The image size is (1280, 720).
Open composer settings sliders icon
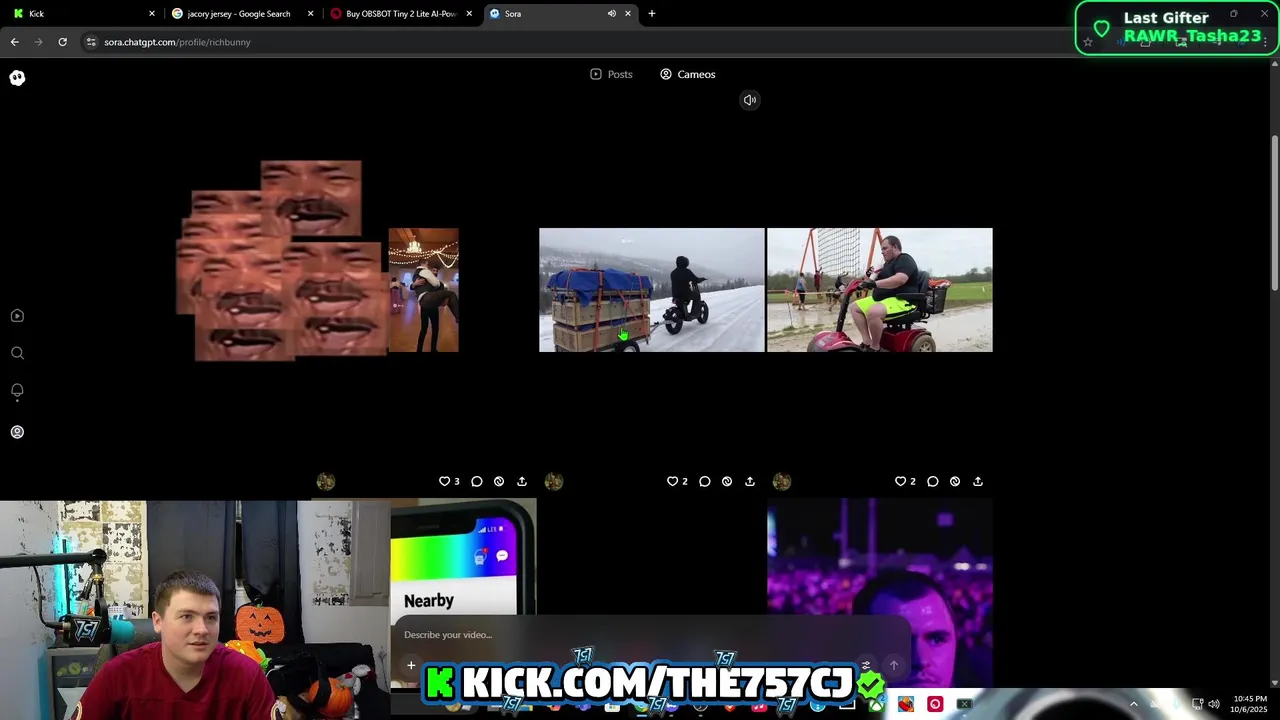866,665
